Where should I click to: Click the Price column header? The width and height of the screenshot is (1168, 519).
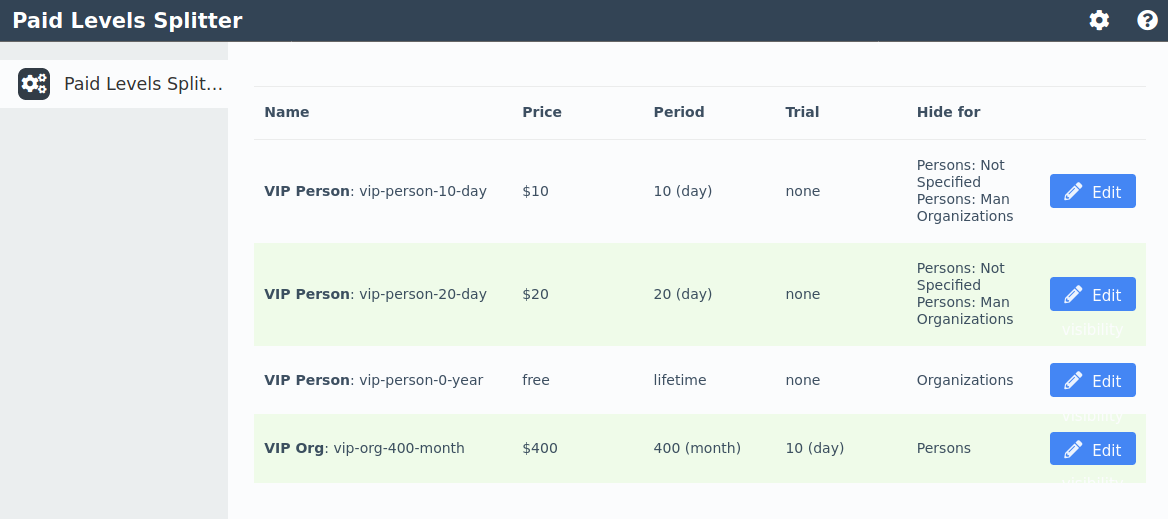coord(542,112)
